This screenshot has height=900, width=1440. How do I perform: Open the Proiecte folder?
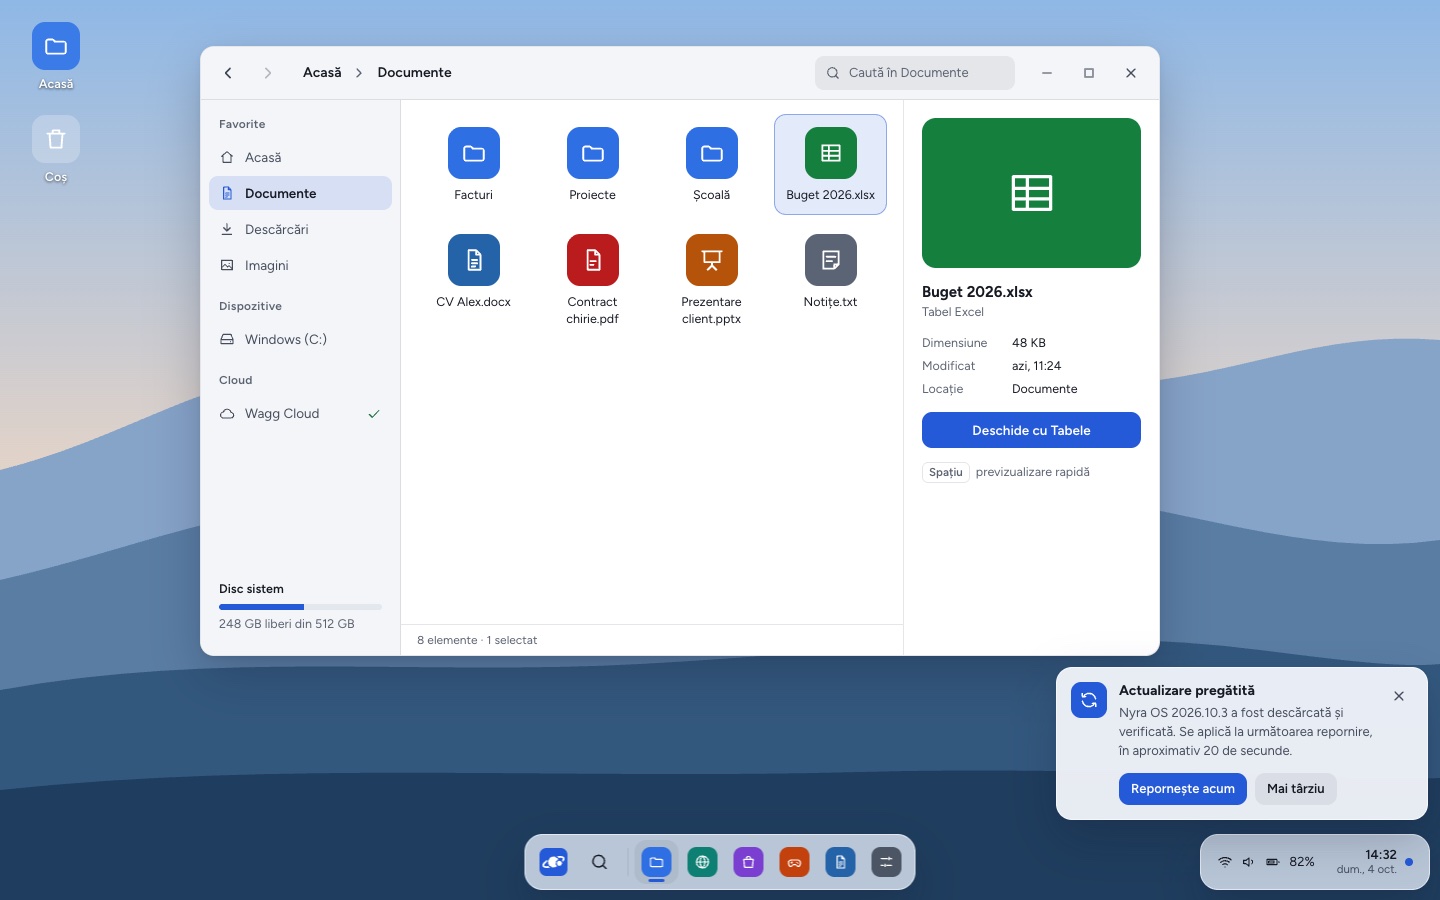(592, 164)
